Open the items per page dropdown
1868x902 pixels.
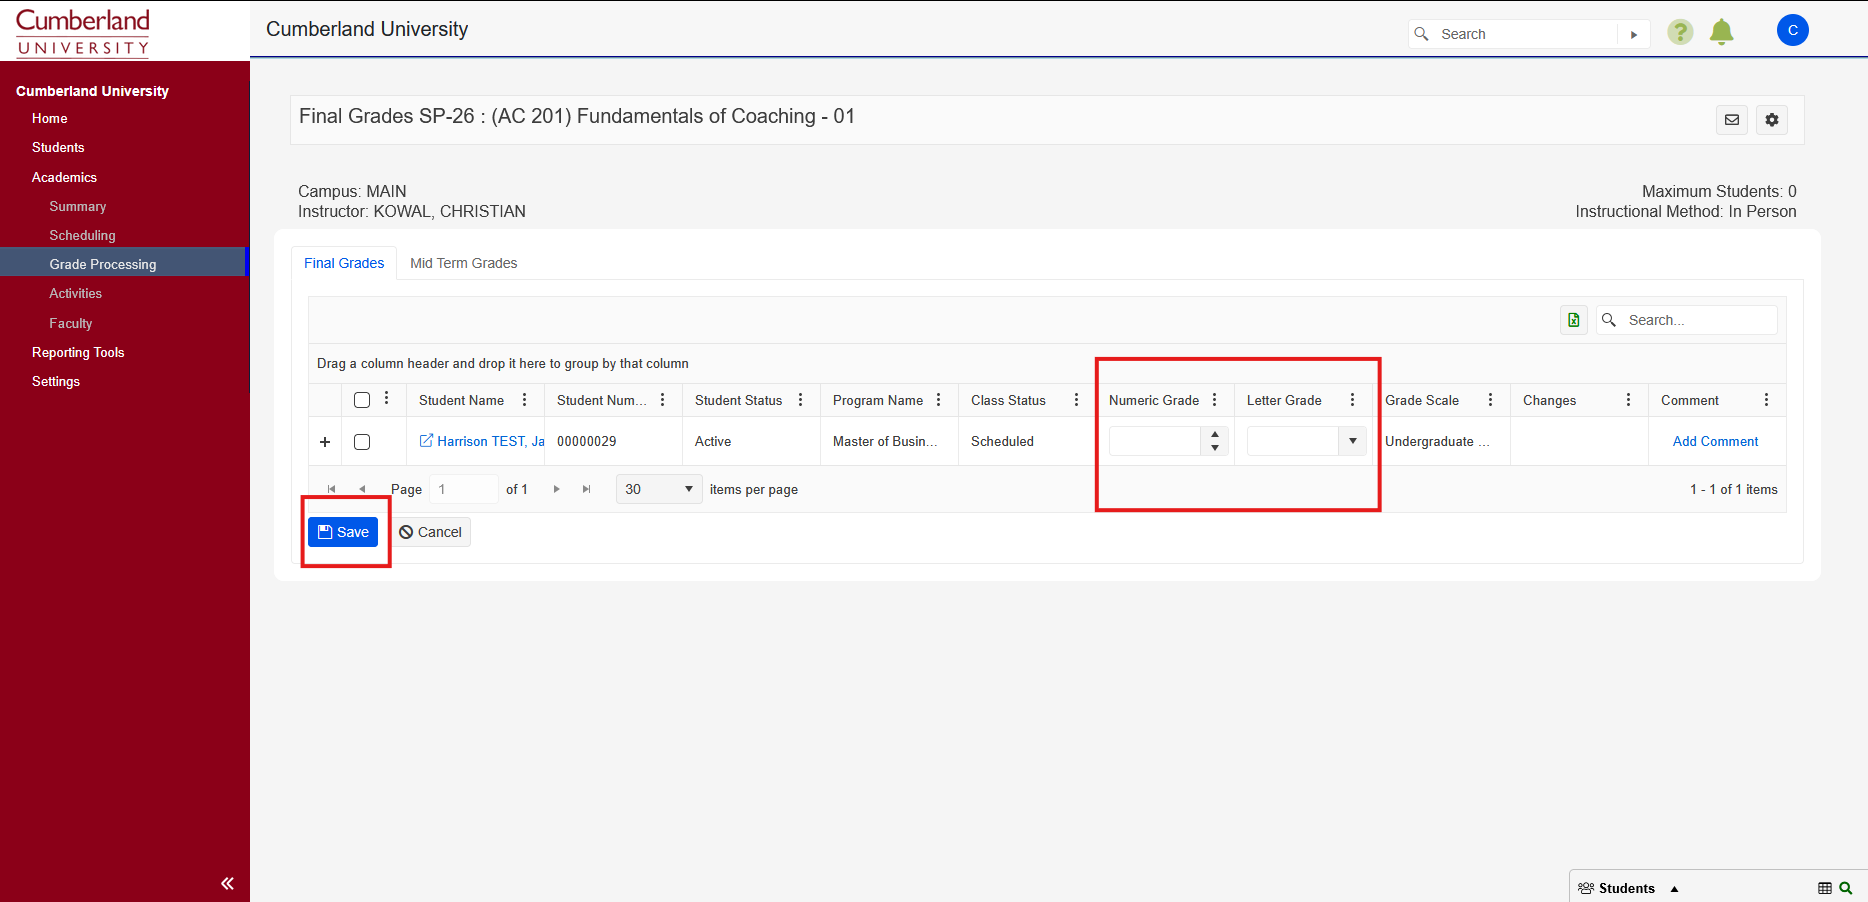pos(660,489)
